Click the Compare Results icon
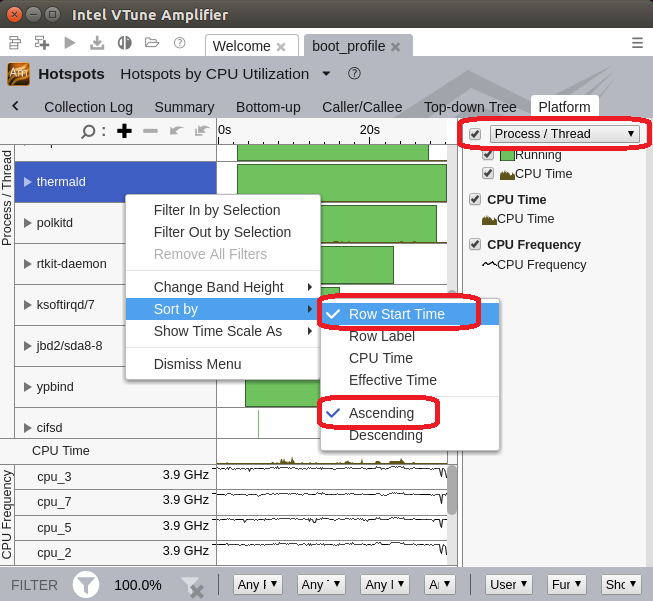Viewport: 653px width, 601px height. point(124,43)
